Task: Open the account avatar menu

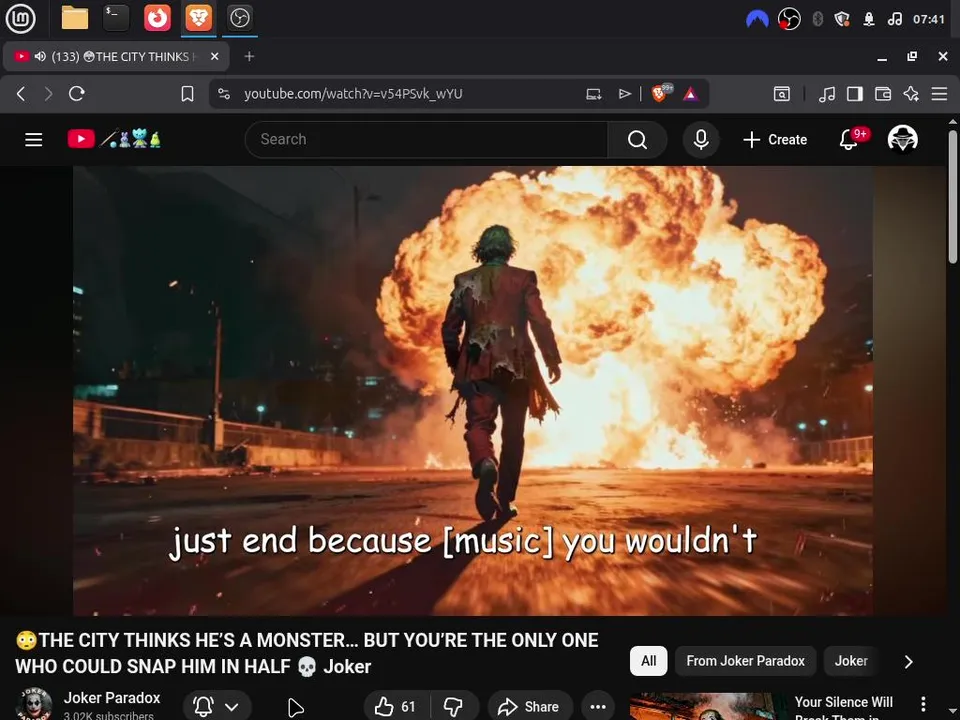Action: [x=902, y=139]
